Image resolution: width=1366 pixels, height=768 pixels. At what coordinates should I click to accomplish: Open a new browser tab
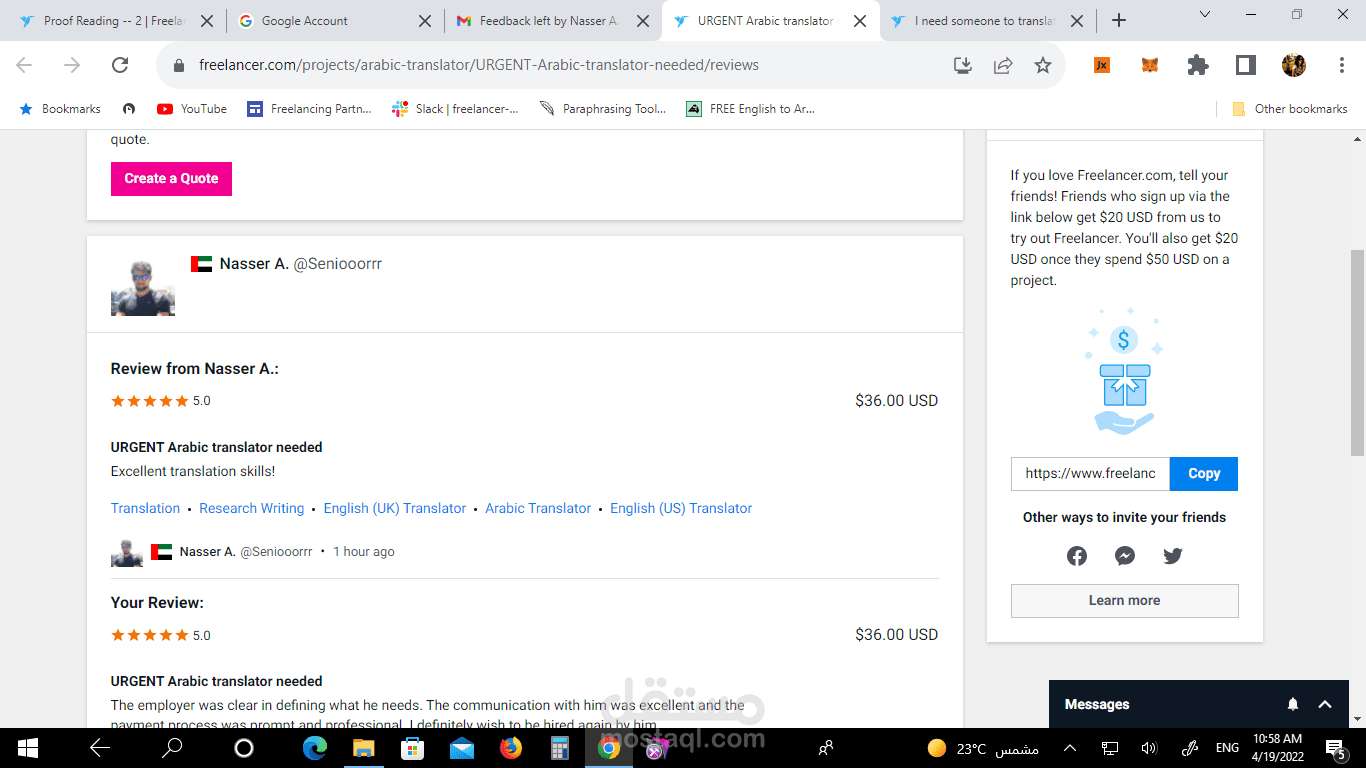(x=1119, y=20)
